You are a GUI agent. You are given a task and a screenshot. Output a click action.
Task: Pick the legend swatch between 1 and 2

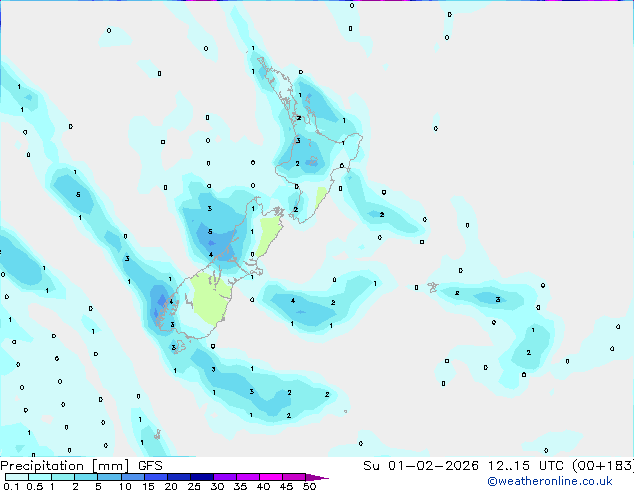(x=63, y=477)
